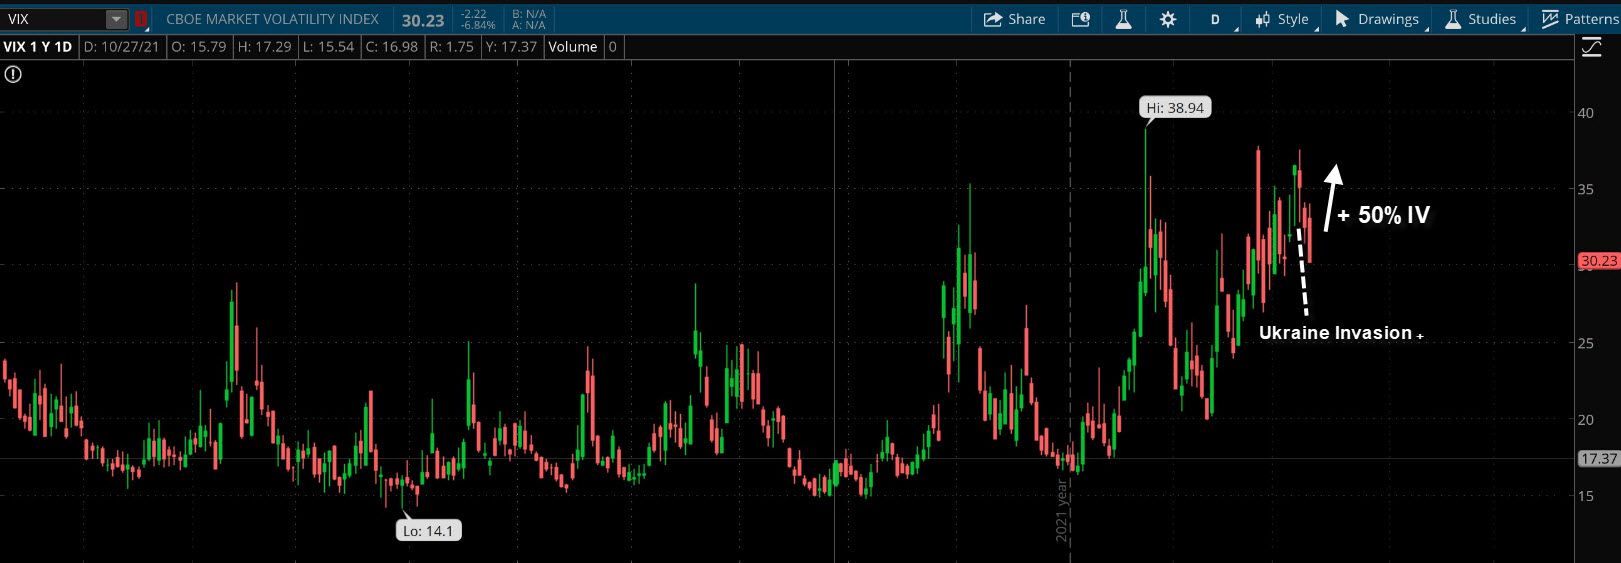
Task: Click the 25 level on price axis
Action: click(x=1586, y=343)
